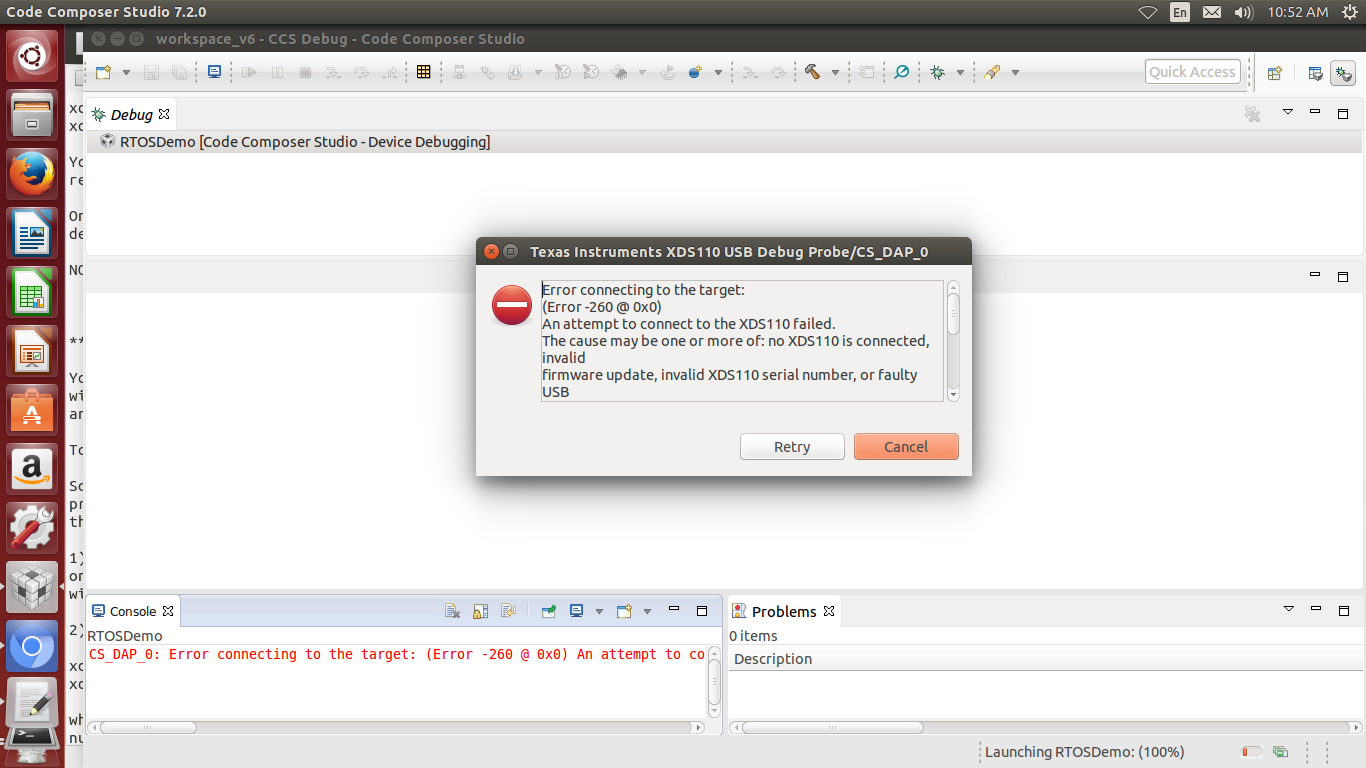Image resolution: width=1366 pixels, height=768 pixels.
Task: Click the Load program toolbar icon
Action: (x=515, y=72)
